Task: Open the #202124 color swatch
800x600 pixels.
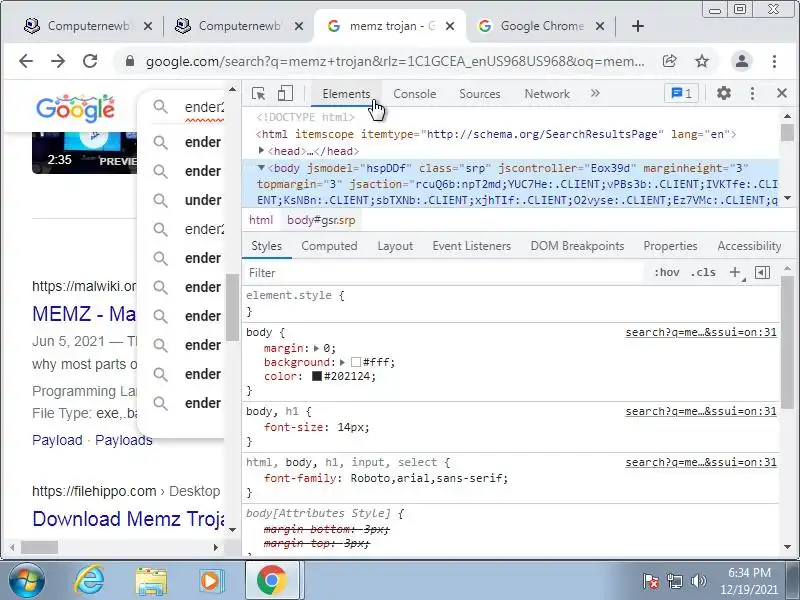Action: click(317, 377)
